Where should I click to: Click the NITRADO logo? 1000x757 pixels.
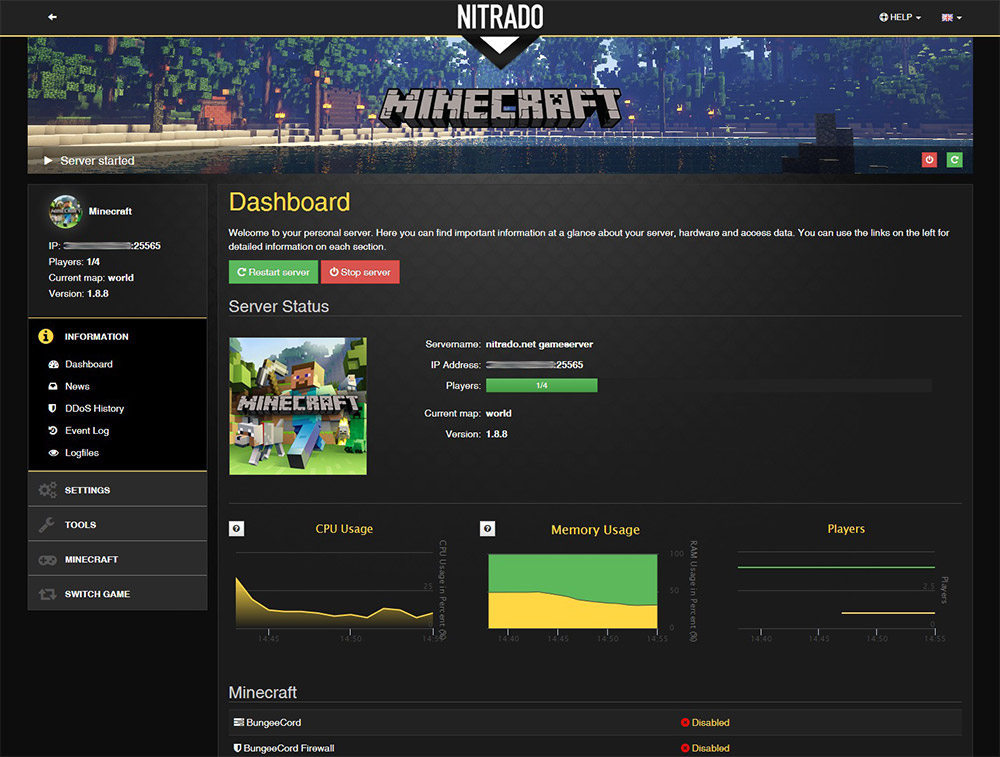pos(500,17)
